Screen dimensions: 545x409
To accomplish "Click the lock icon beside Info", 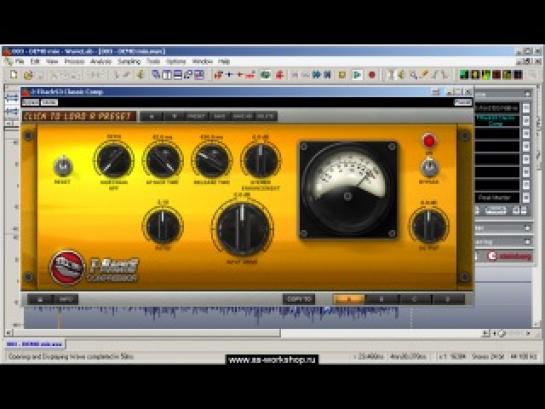I will (40, 299).
